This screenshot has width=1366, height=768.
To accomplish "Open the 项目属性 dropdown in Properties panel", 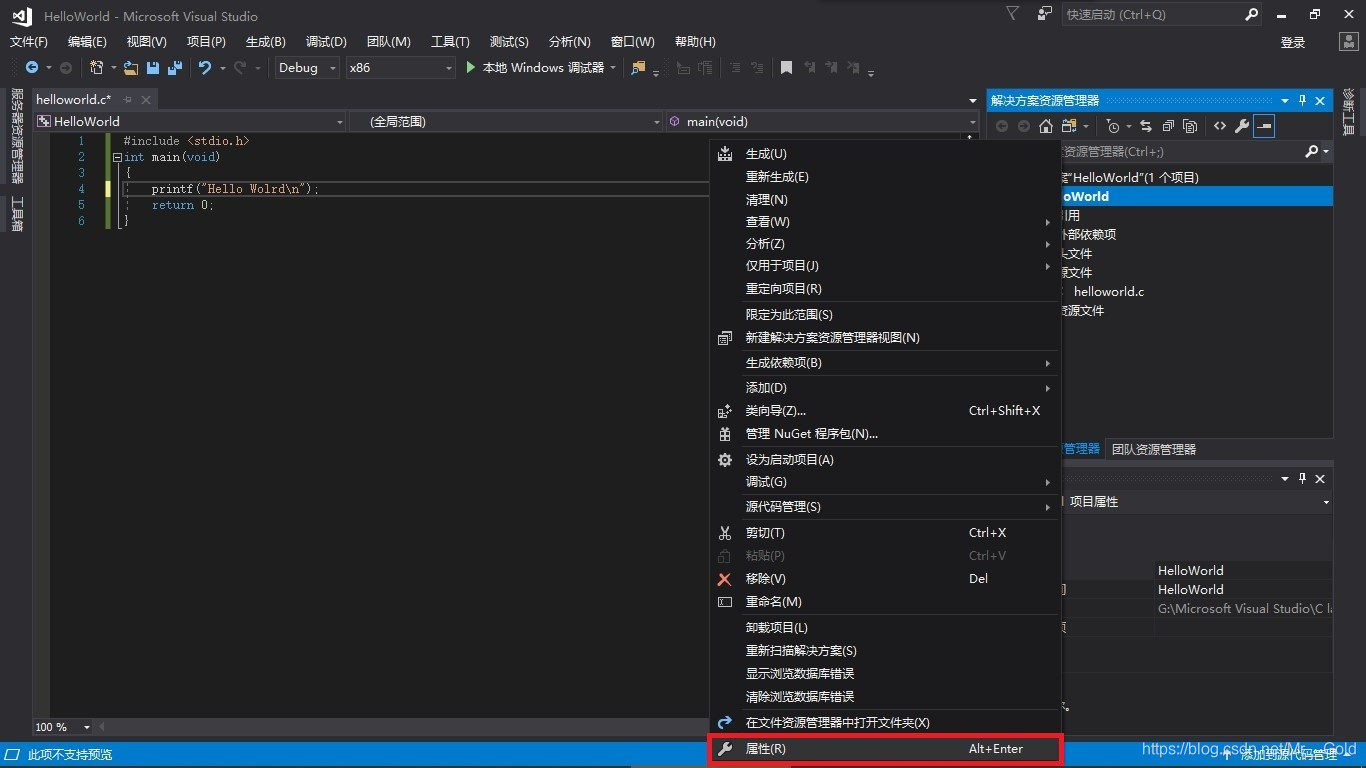I will coord(1326,502).
